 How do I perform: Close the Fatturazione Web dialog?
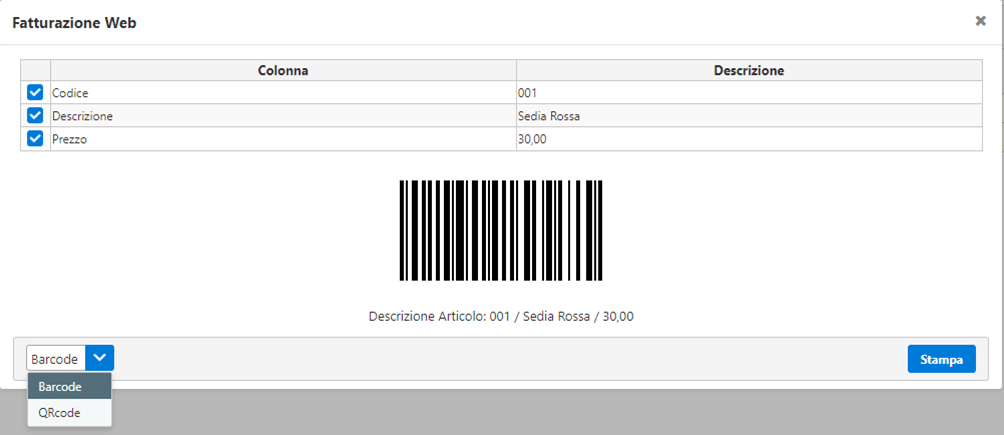pyautogui.click(x=980, y=21)
